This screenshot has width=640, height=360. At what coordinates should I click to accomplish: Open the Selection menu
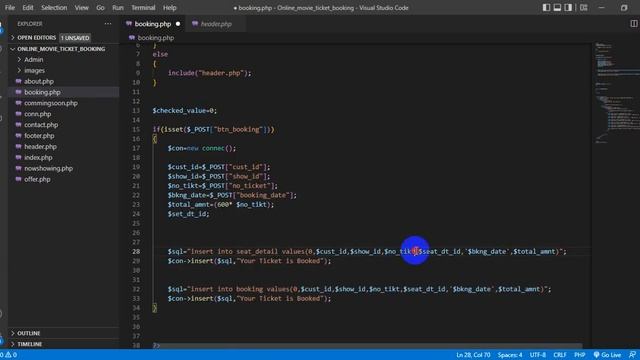tap(54, 8)
